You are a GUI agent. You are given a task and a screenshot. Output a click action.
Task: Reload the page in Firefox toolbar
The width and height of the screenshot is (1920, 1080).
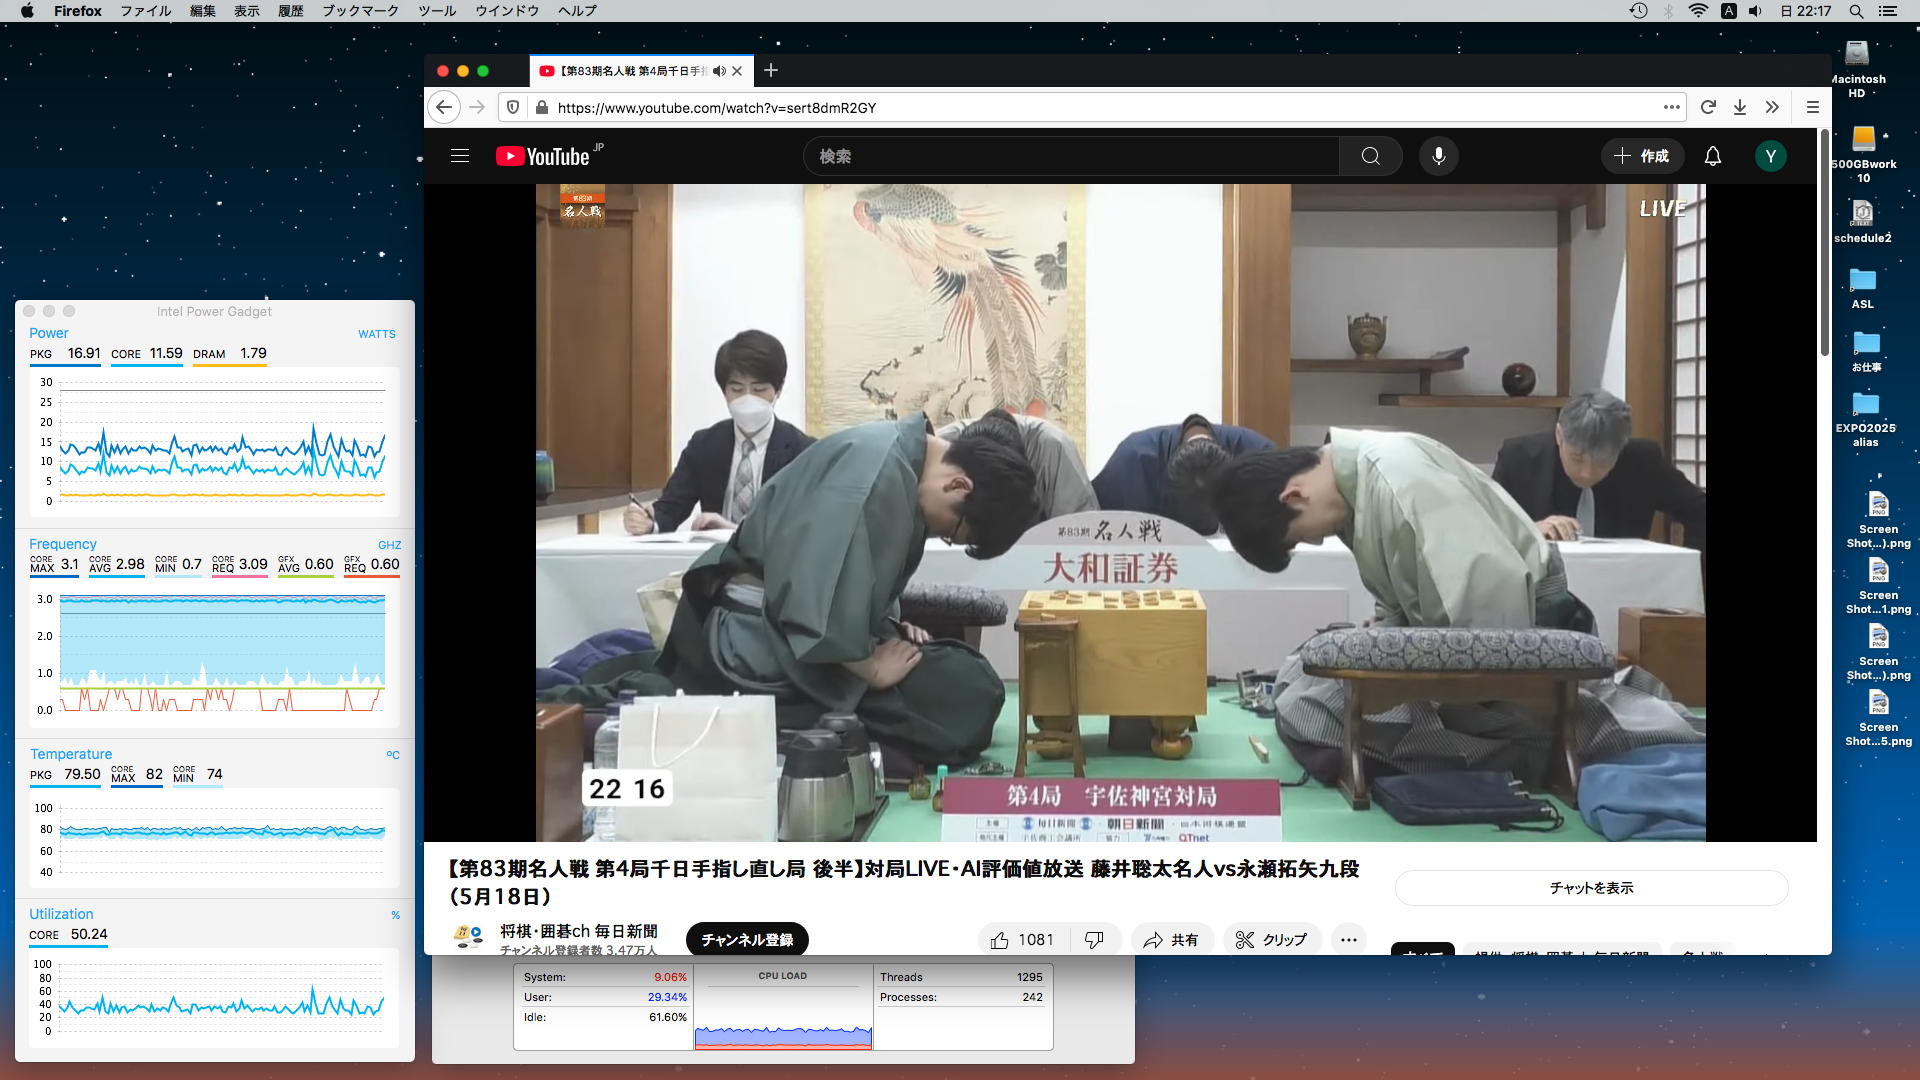point(1708,107)
